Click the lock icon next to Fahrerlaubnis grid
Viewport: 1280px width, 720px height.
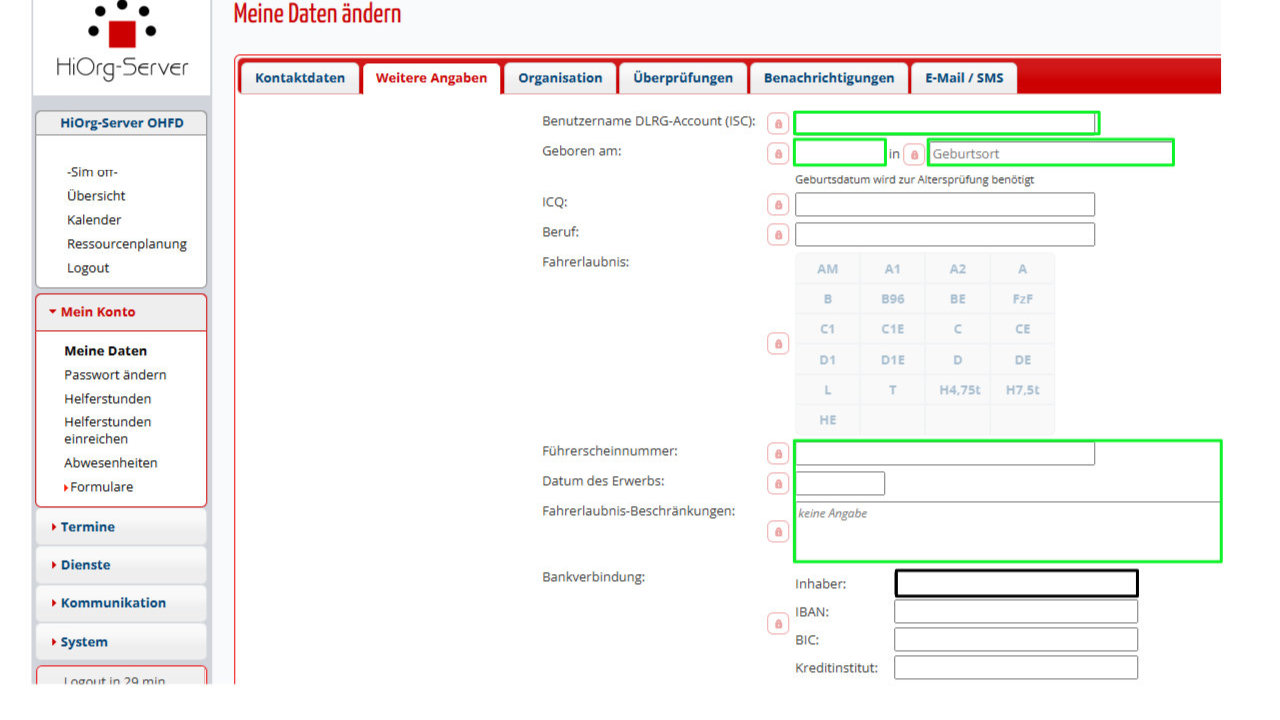(777, 344)
